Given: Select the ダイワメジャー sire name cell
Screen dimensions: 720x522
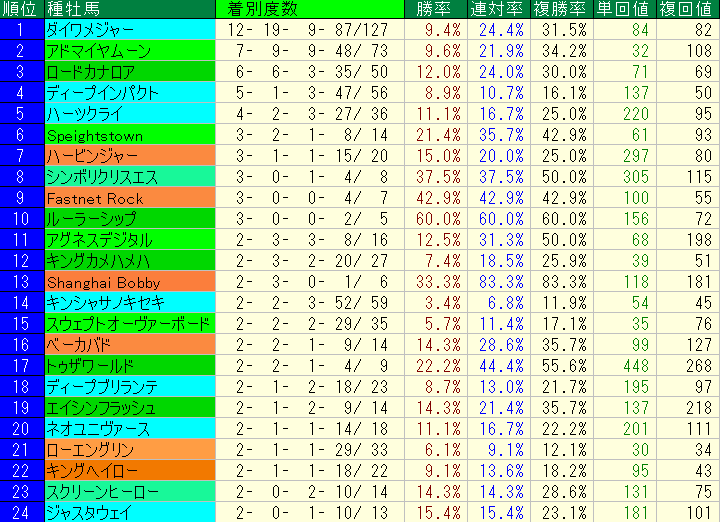Looking at the screenshot, I should point(130,30).
